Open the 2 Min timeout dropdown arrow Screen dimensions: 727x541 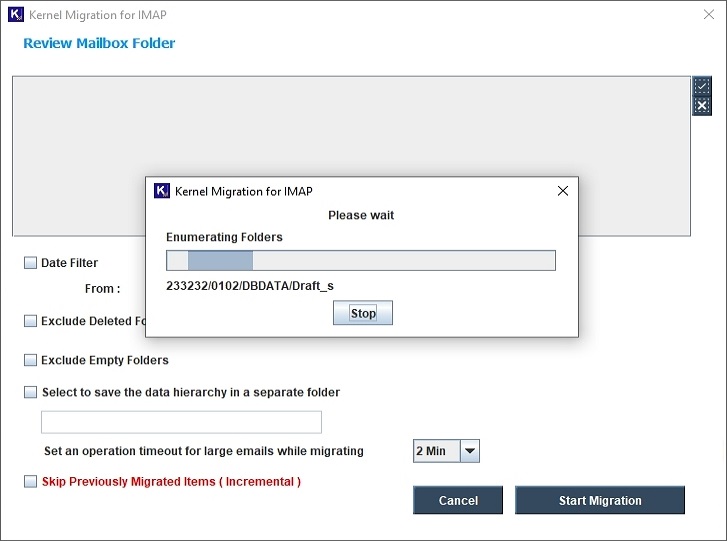tap(470, 451)
